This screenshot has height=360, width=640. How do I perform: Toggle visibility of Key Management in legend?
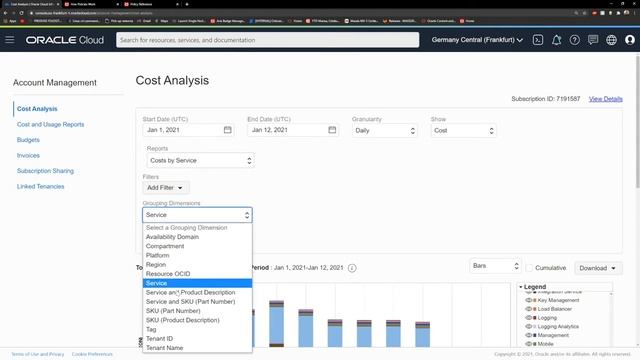529,300
